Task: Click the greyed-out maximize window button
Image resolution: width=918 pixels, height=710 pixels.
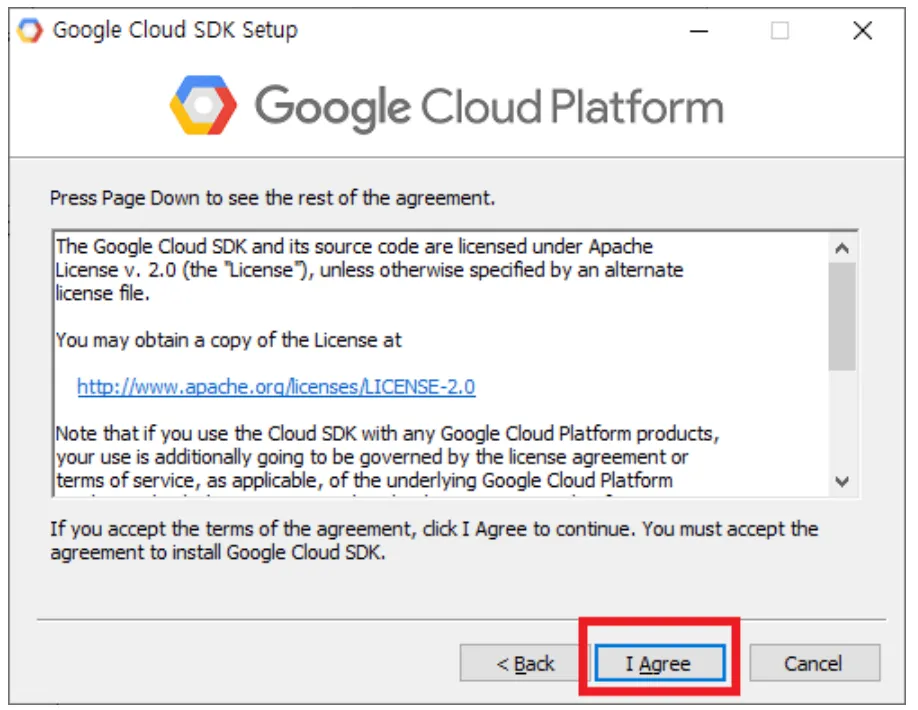Action: pyautogui.click(x=780, y=30)
